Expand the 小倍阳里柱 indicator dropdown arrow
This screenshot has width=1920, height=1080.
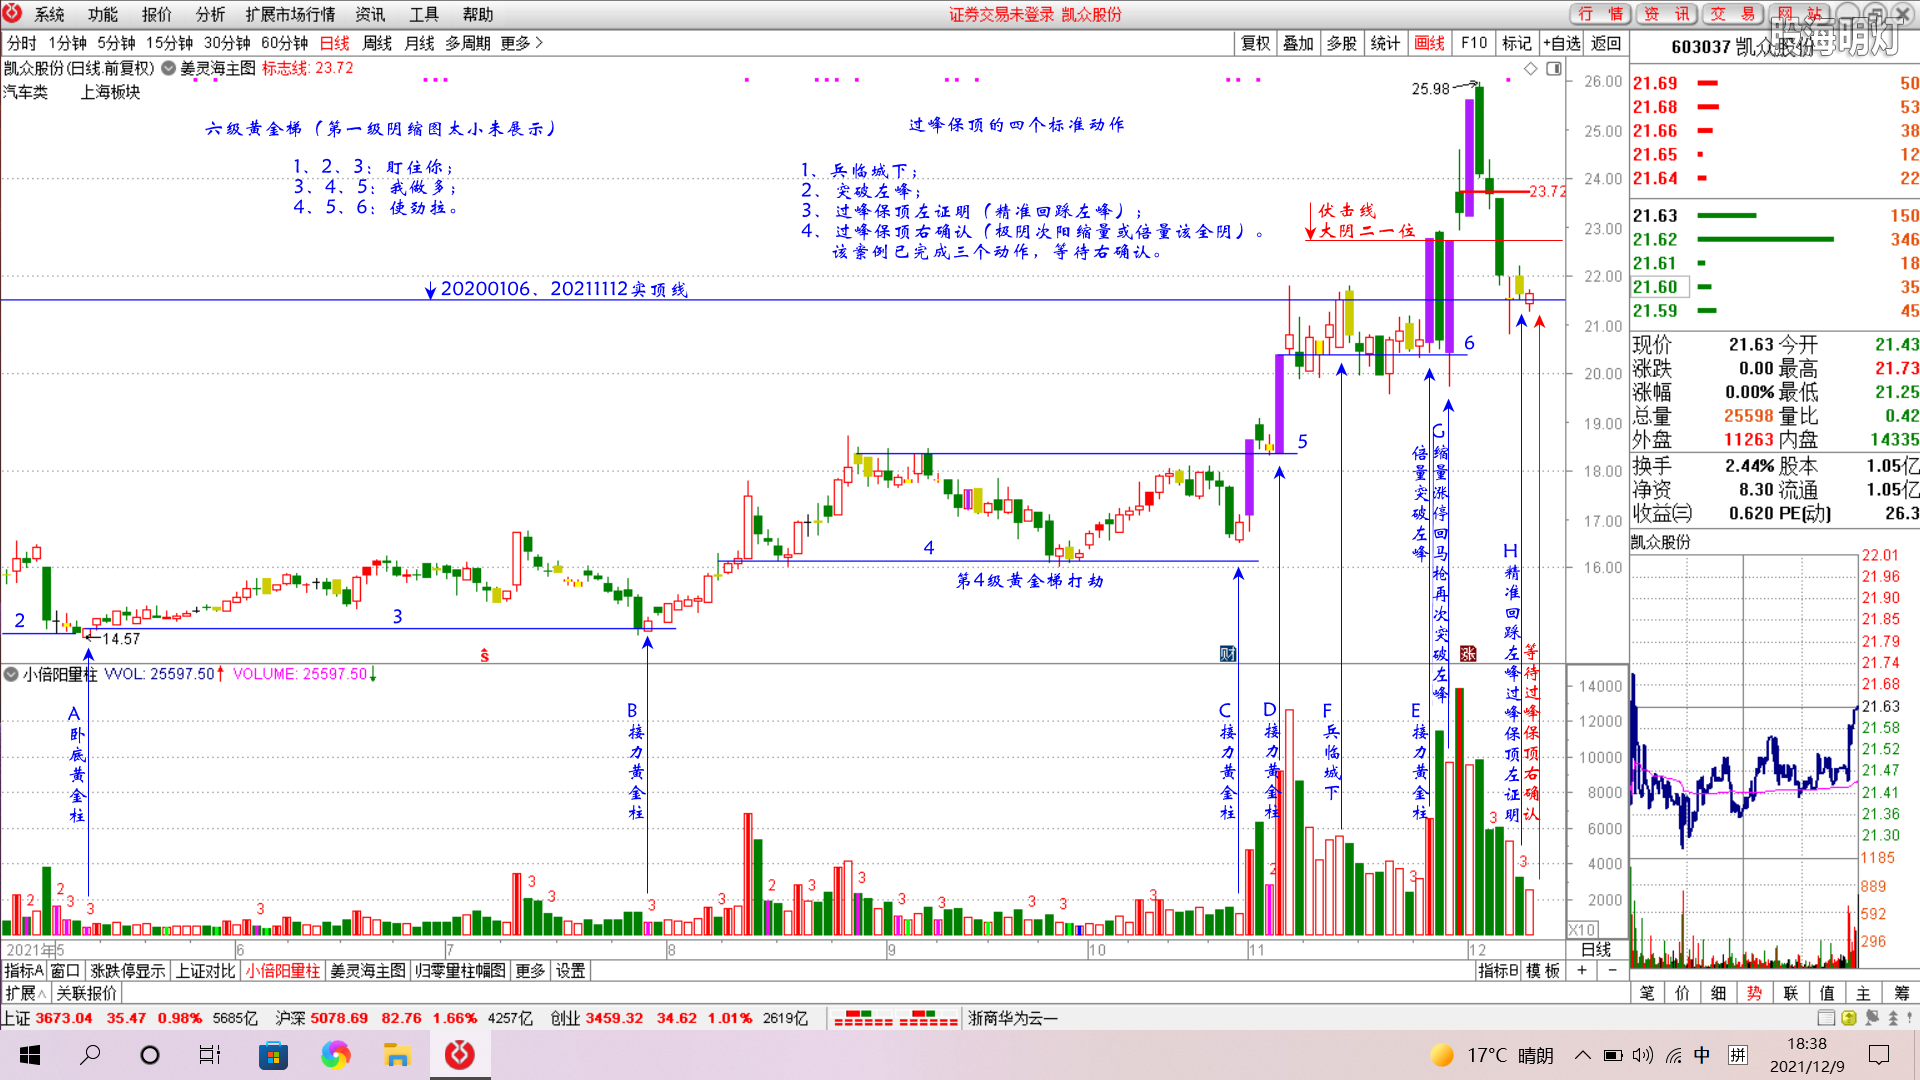(x=11, y=674)
